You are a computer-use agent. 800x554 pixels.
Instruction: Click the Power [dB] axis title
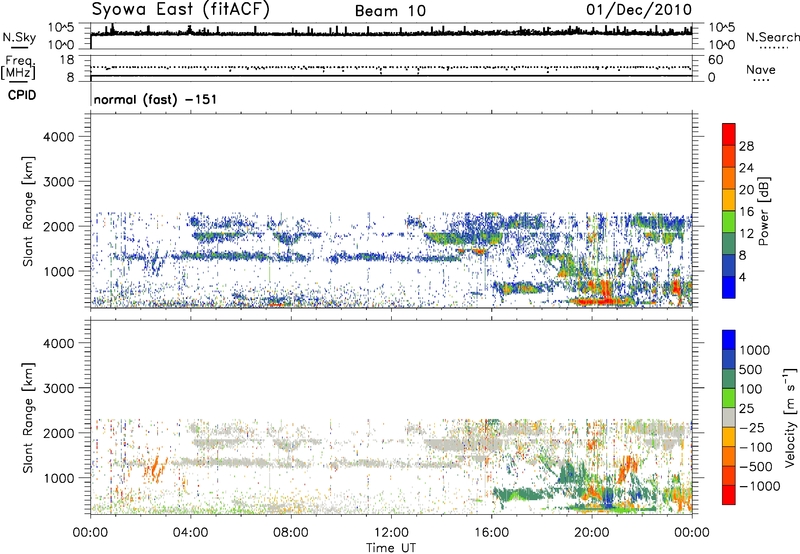click(x=764, y=211)
